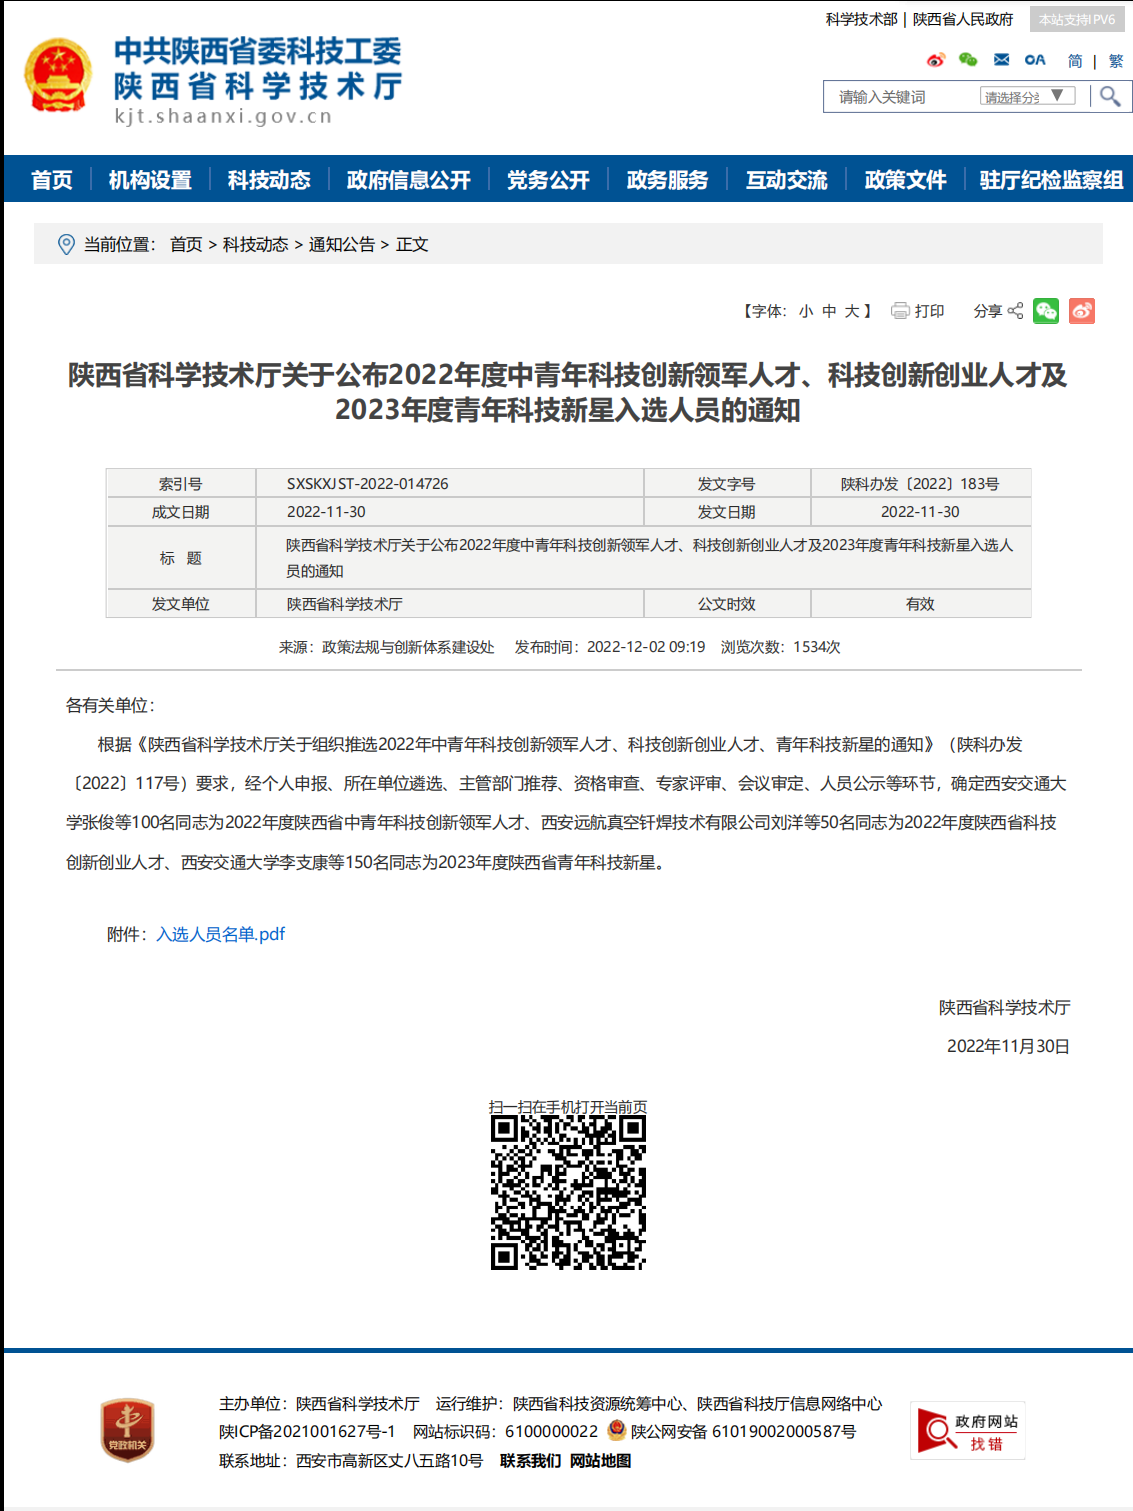Screen dimensions: 1133x1511
Task: Click the site address kjt.shaanxi.gov.cn
Action: point(223,116)
